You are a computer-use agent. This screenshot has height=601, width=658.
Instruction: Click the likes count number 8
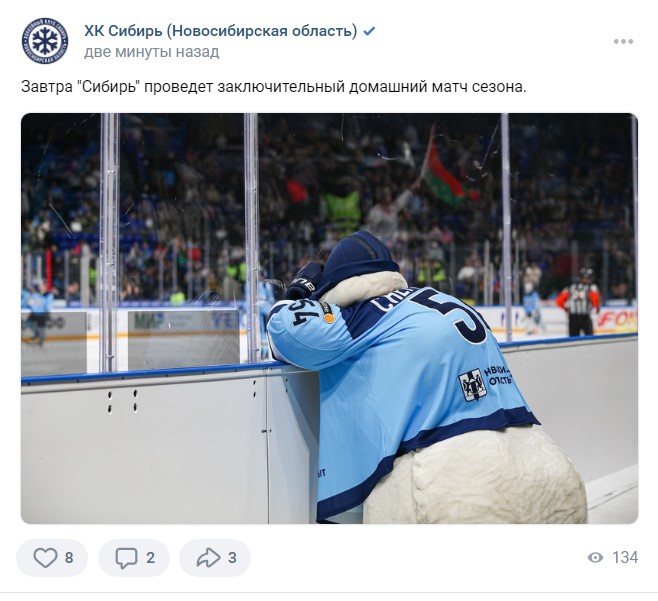tap(69, 558)
